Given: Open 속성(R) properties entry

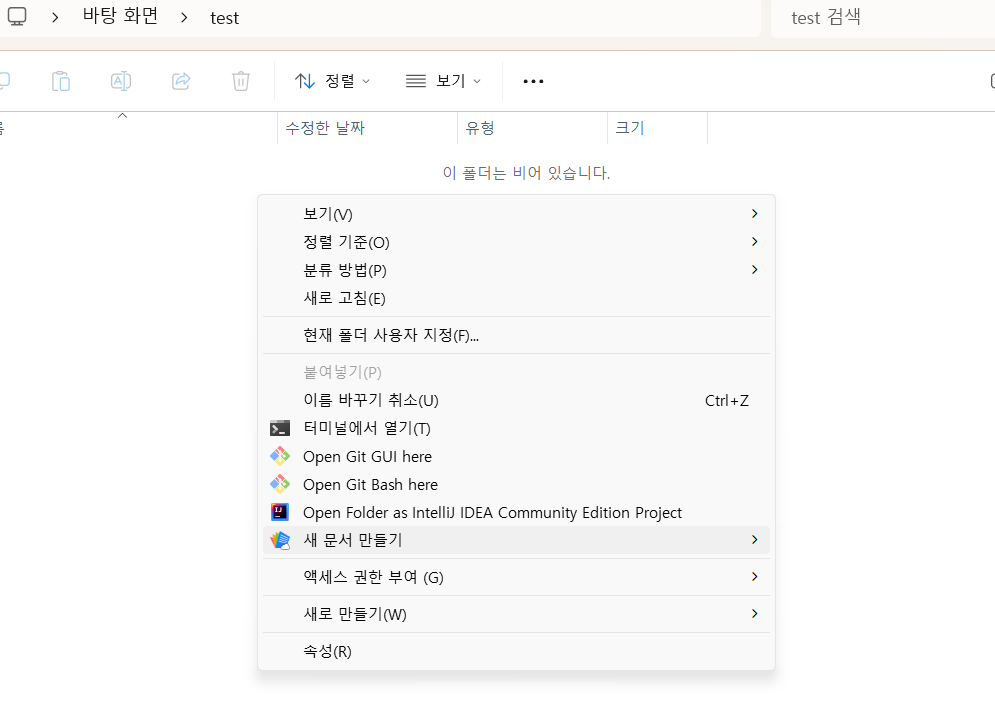Looking at the screenshot, I should pyautogui.click(x=516, y=651).
